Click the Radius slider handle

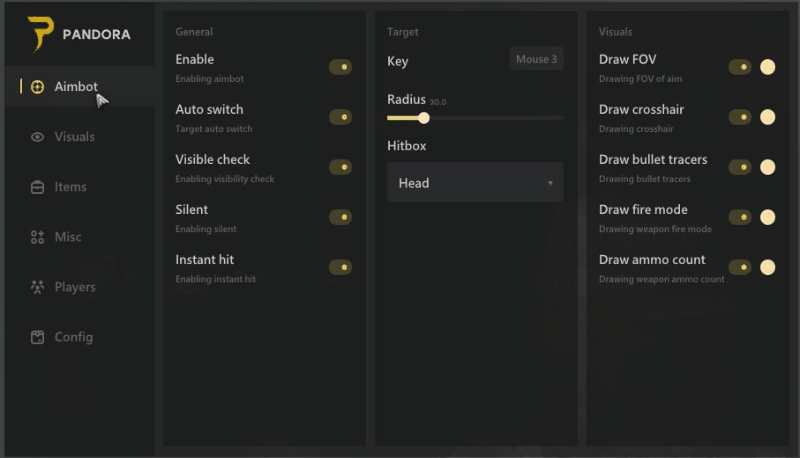tap(424, 118)
